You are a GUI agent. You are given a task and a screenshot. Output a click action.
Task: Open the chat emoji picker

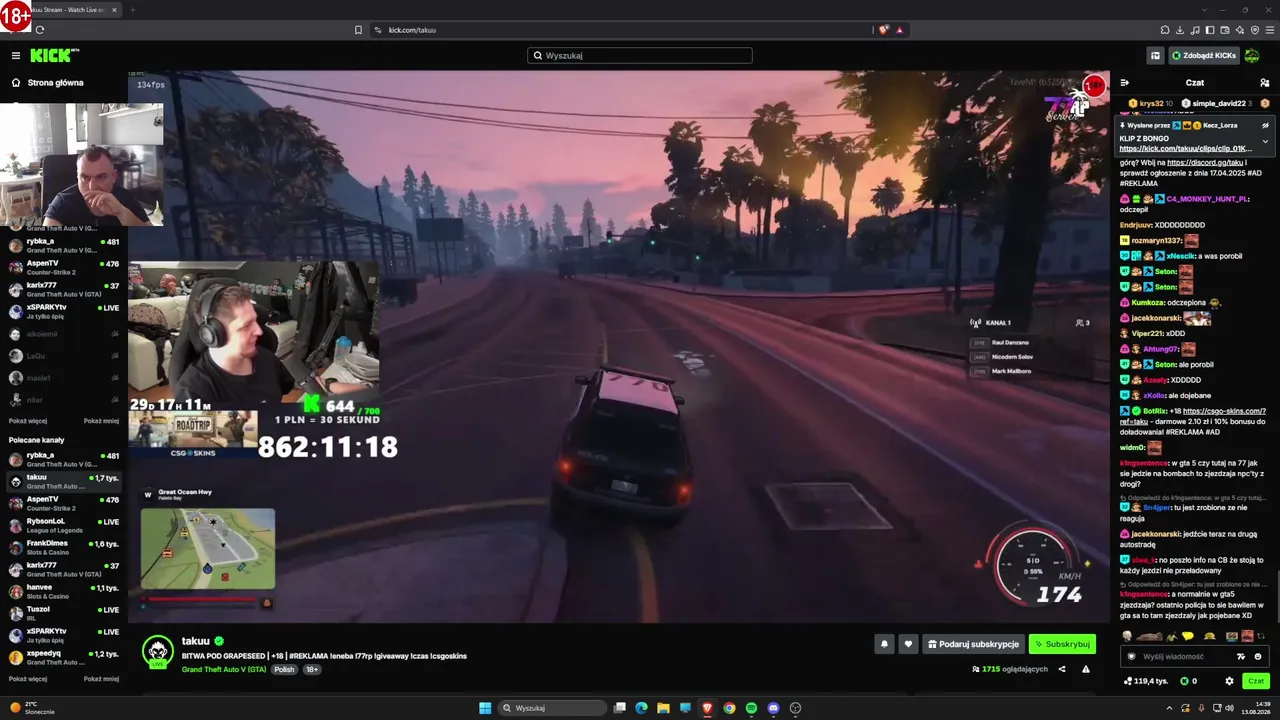[x=1258, y=657]
